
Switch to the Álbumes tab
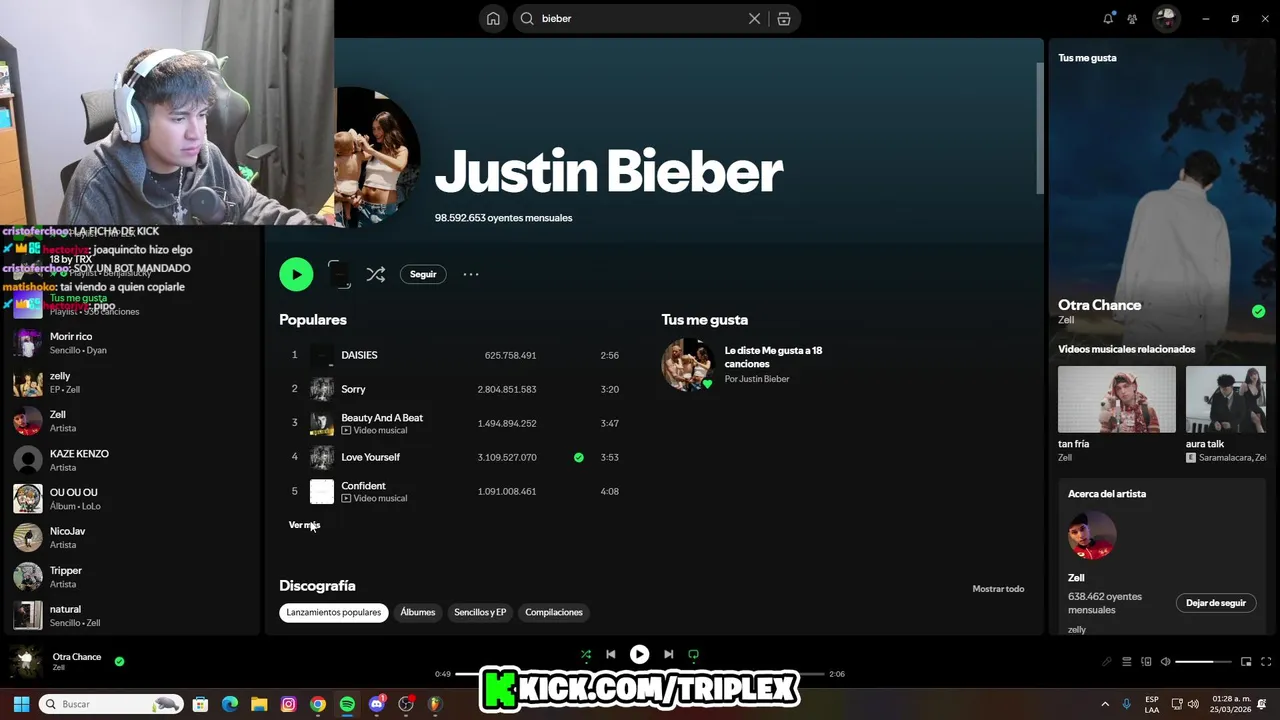(418, 612)
